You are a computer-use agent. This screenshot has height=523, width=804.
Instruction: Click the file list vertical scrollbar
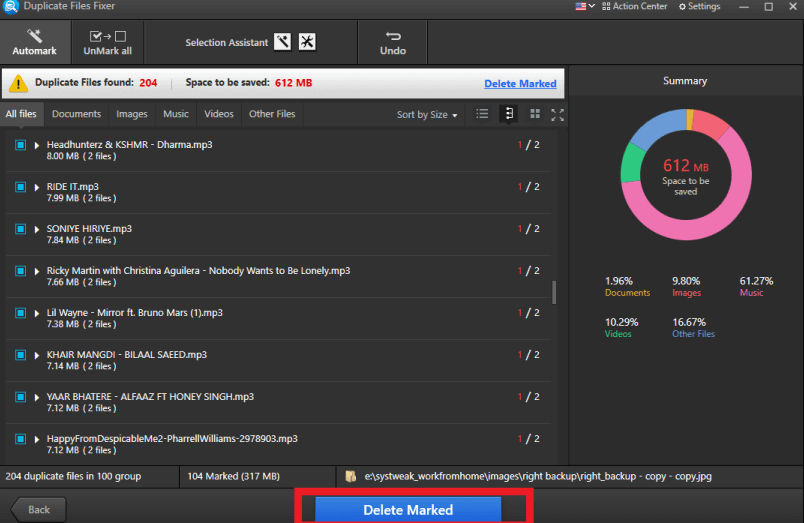(554, 292)
